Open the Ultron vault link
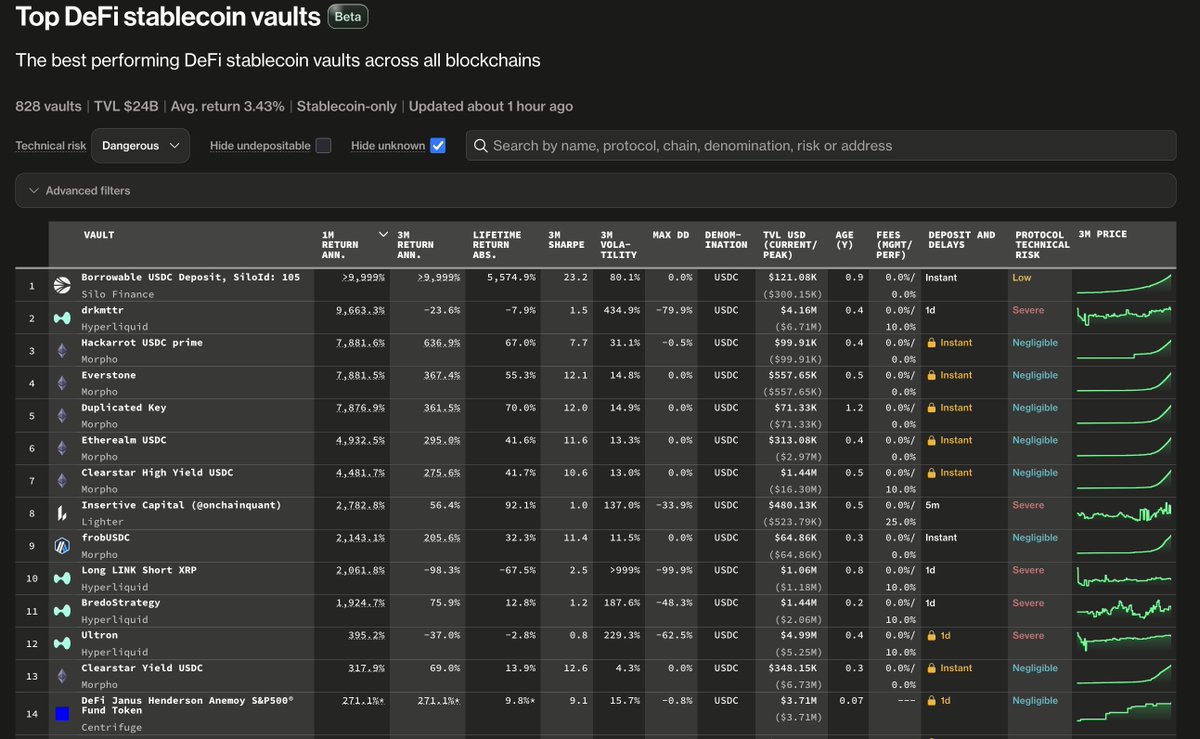 tap(100, 635)
